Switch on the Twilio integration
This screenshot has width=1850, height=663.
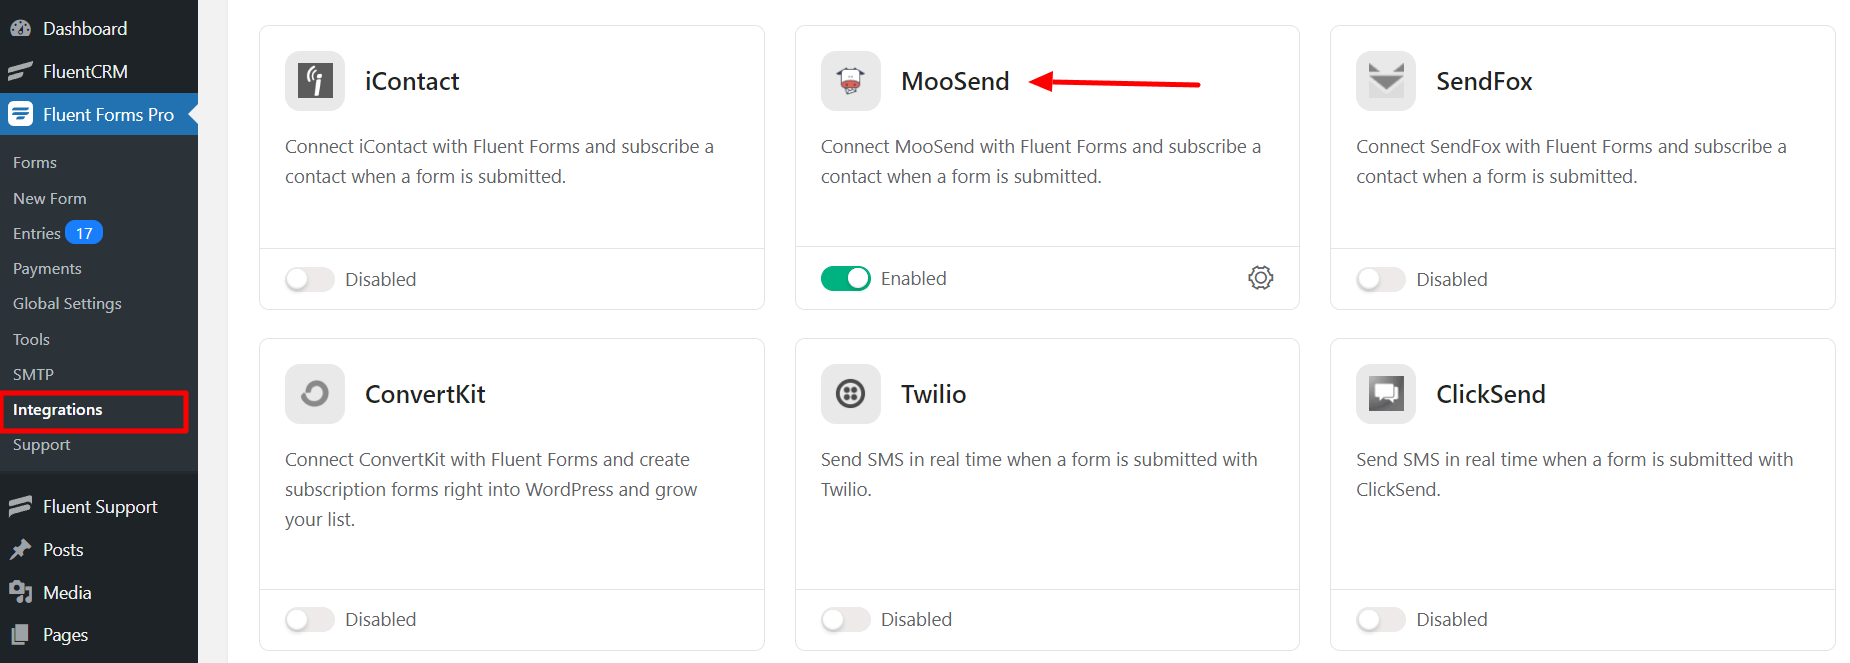point(846,620)
